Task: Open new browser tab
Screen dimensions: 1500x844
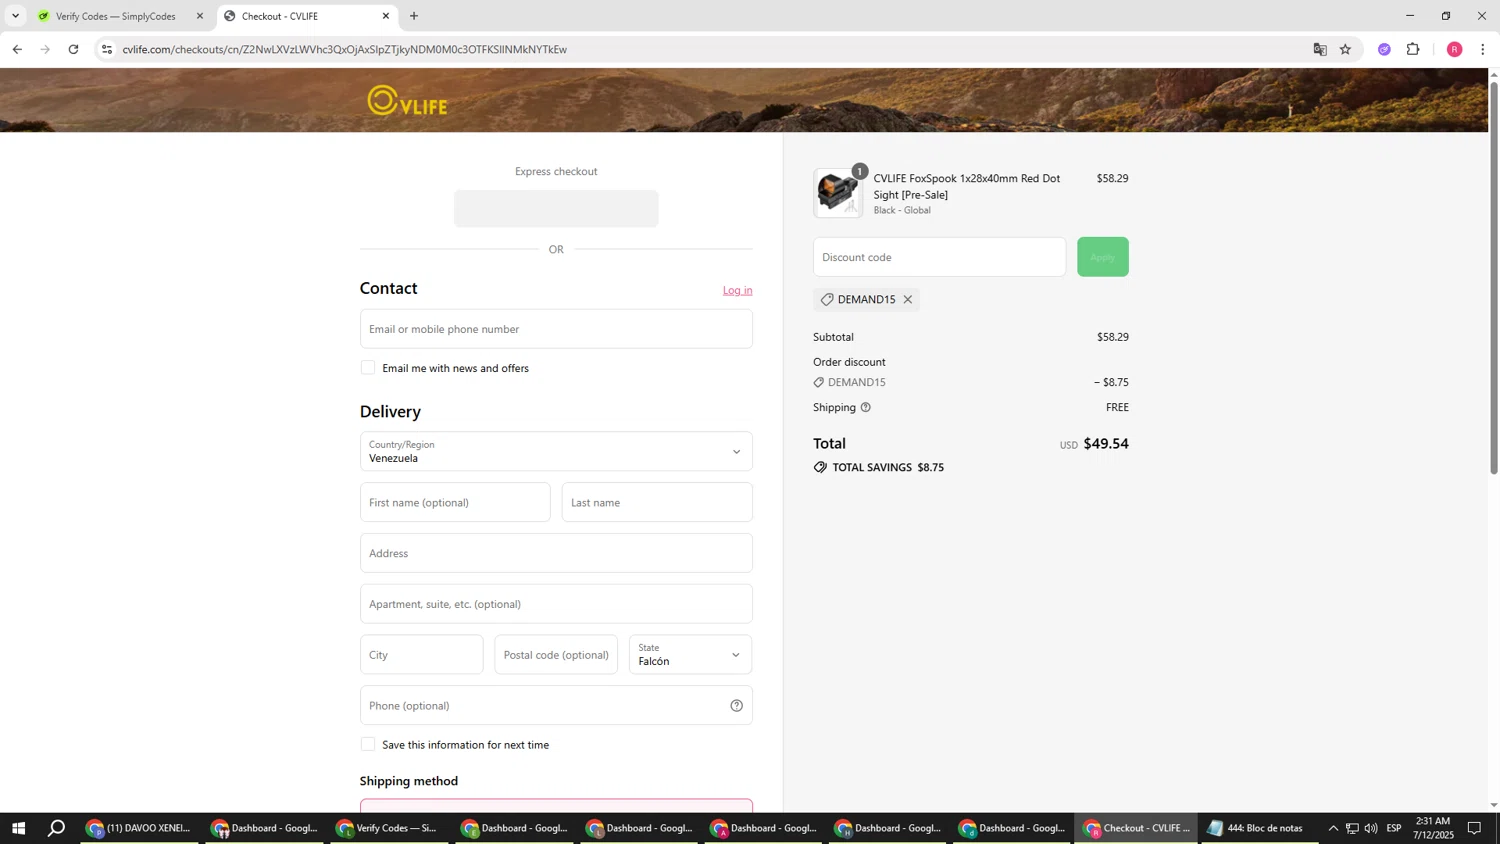Action: (414, 16)
